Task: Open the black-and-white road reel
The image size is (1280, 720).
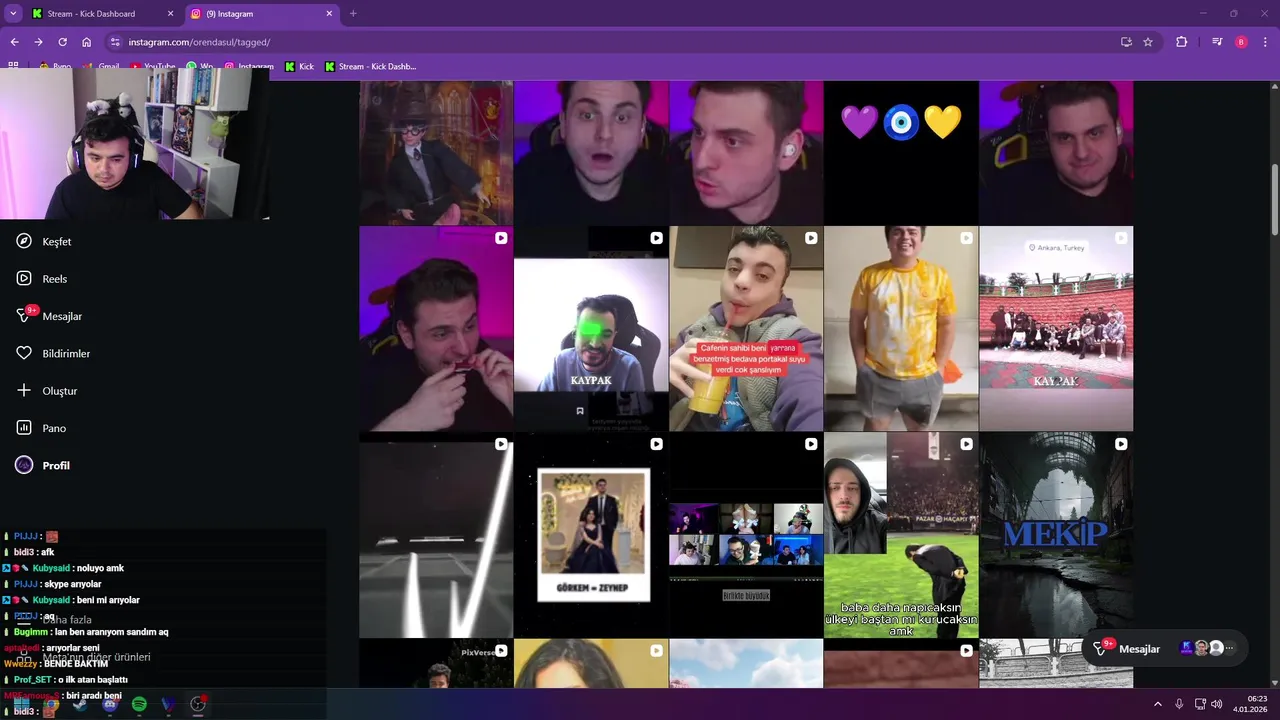Action: [436, 535]
